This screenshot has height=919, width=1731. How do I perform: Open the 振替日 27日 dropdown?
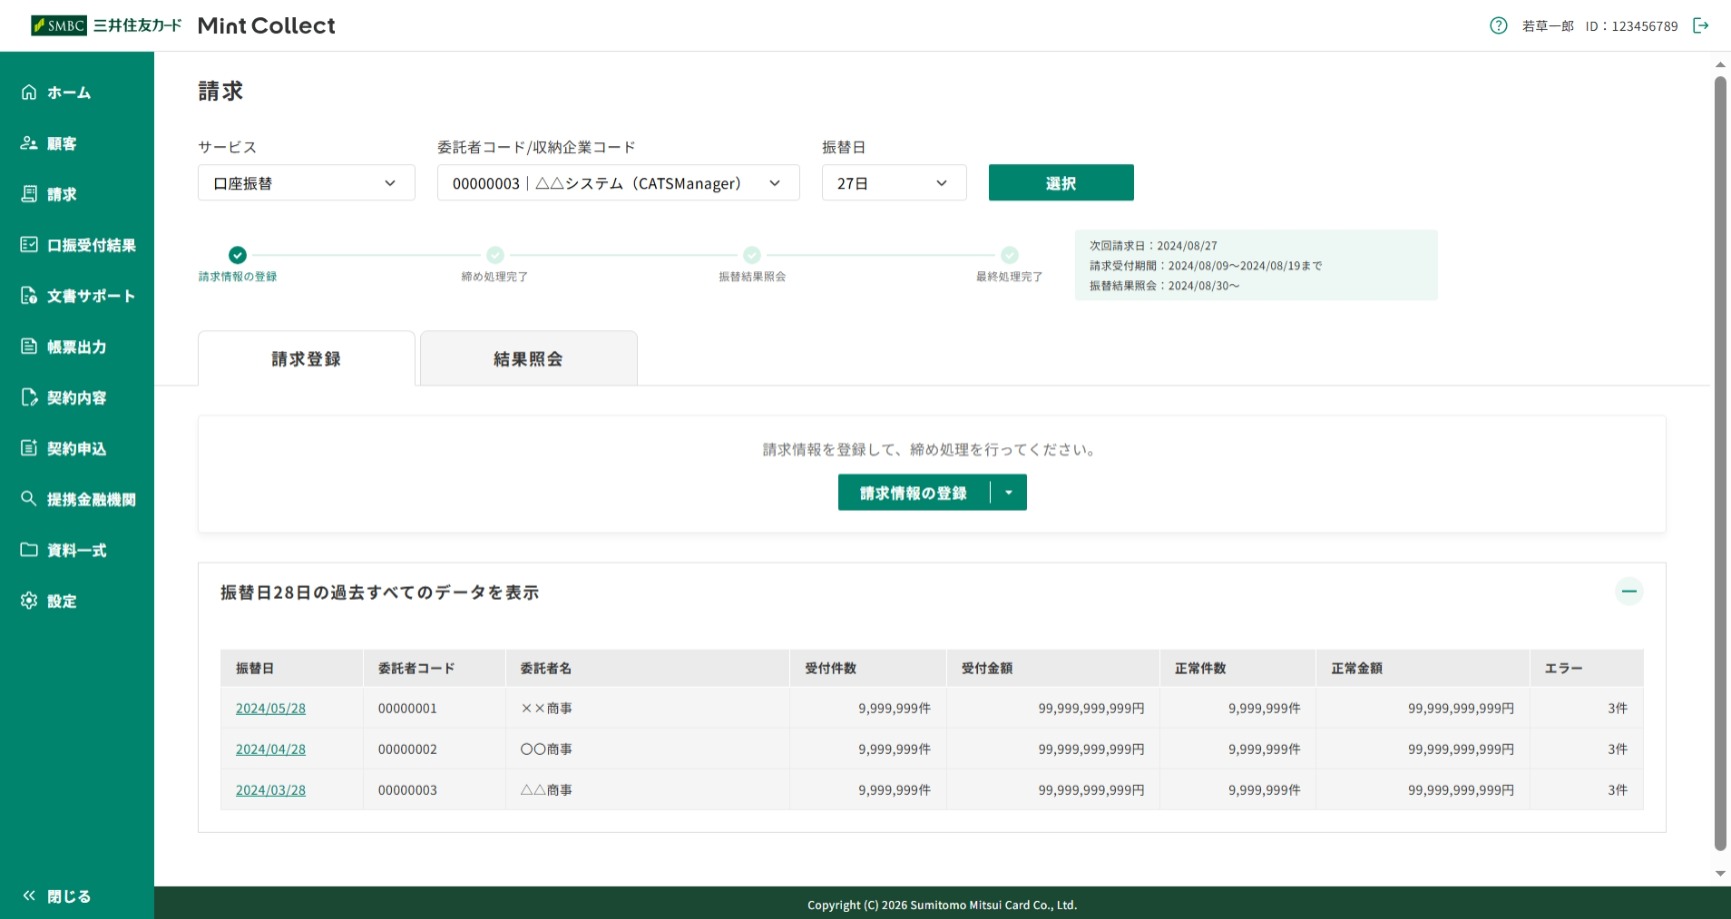coord(894,183)
